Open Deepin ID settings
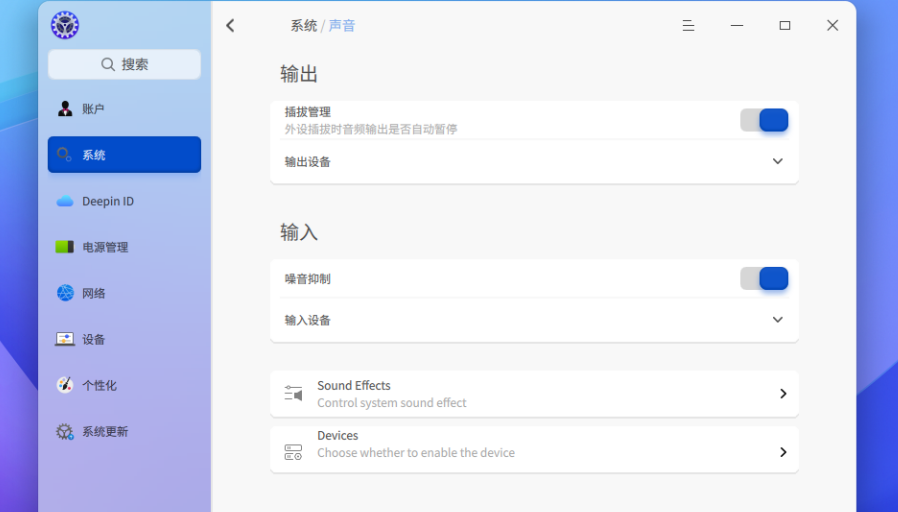898x512 pixels. click(124, 201)
